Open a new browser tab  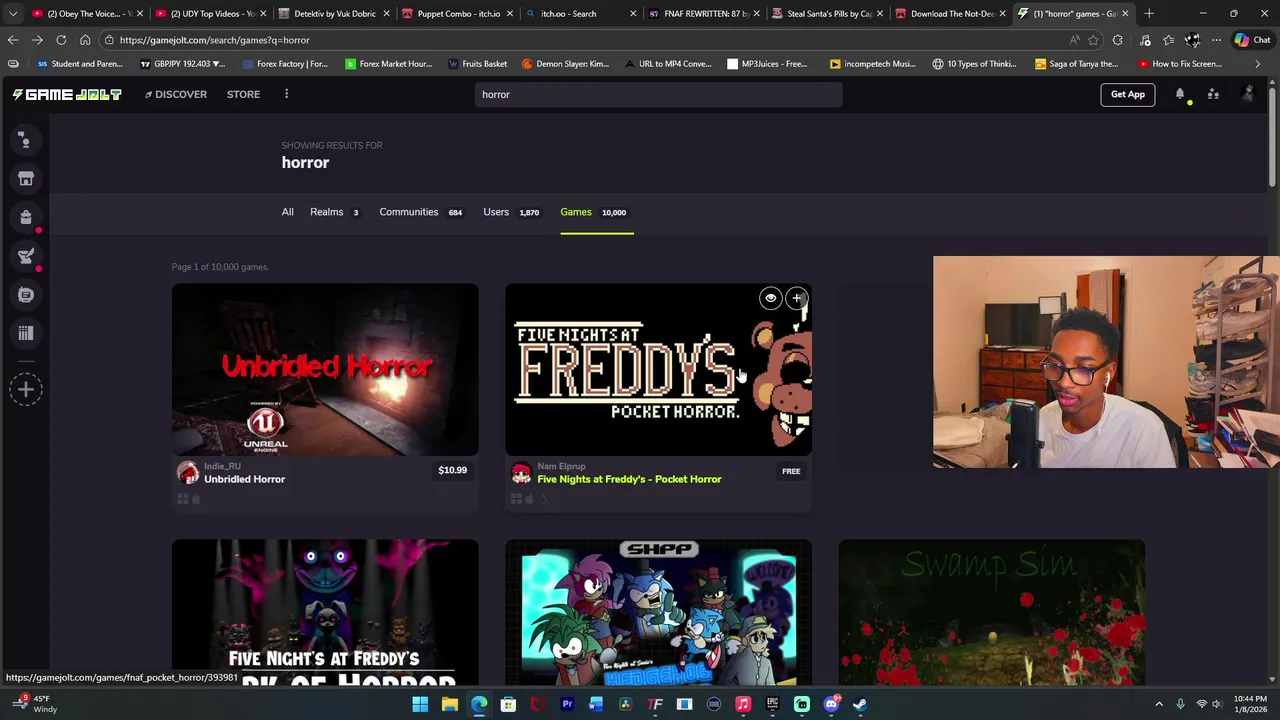coord(1149,14)
